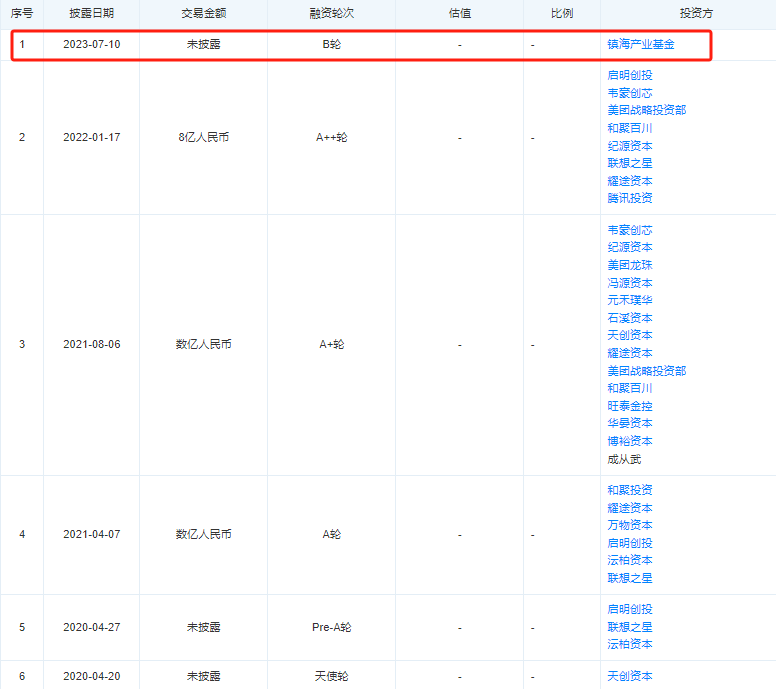Click the 融资轮次 column header
Viewport: 776px width, 689px height.
pos(332,14)
